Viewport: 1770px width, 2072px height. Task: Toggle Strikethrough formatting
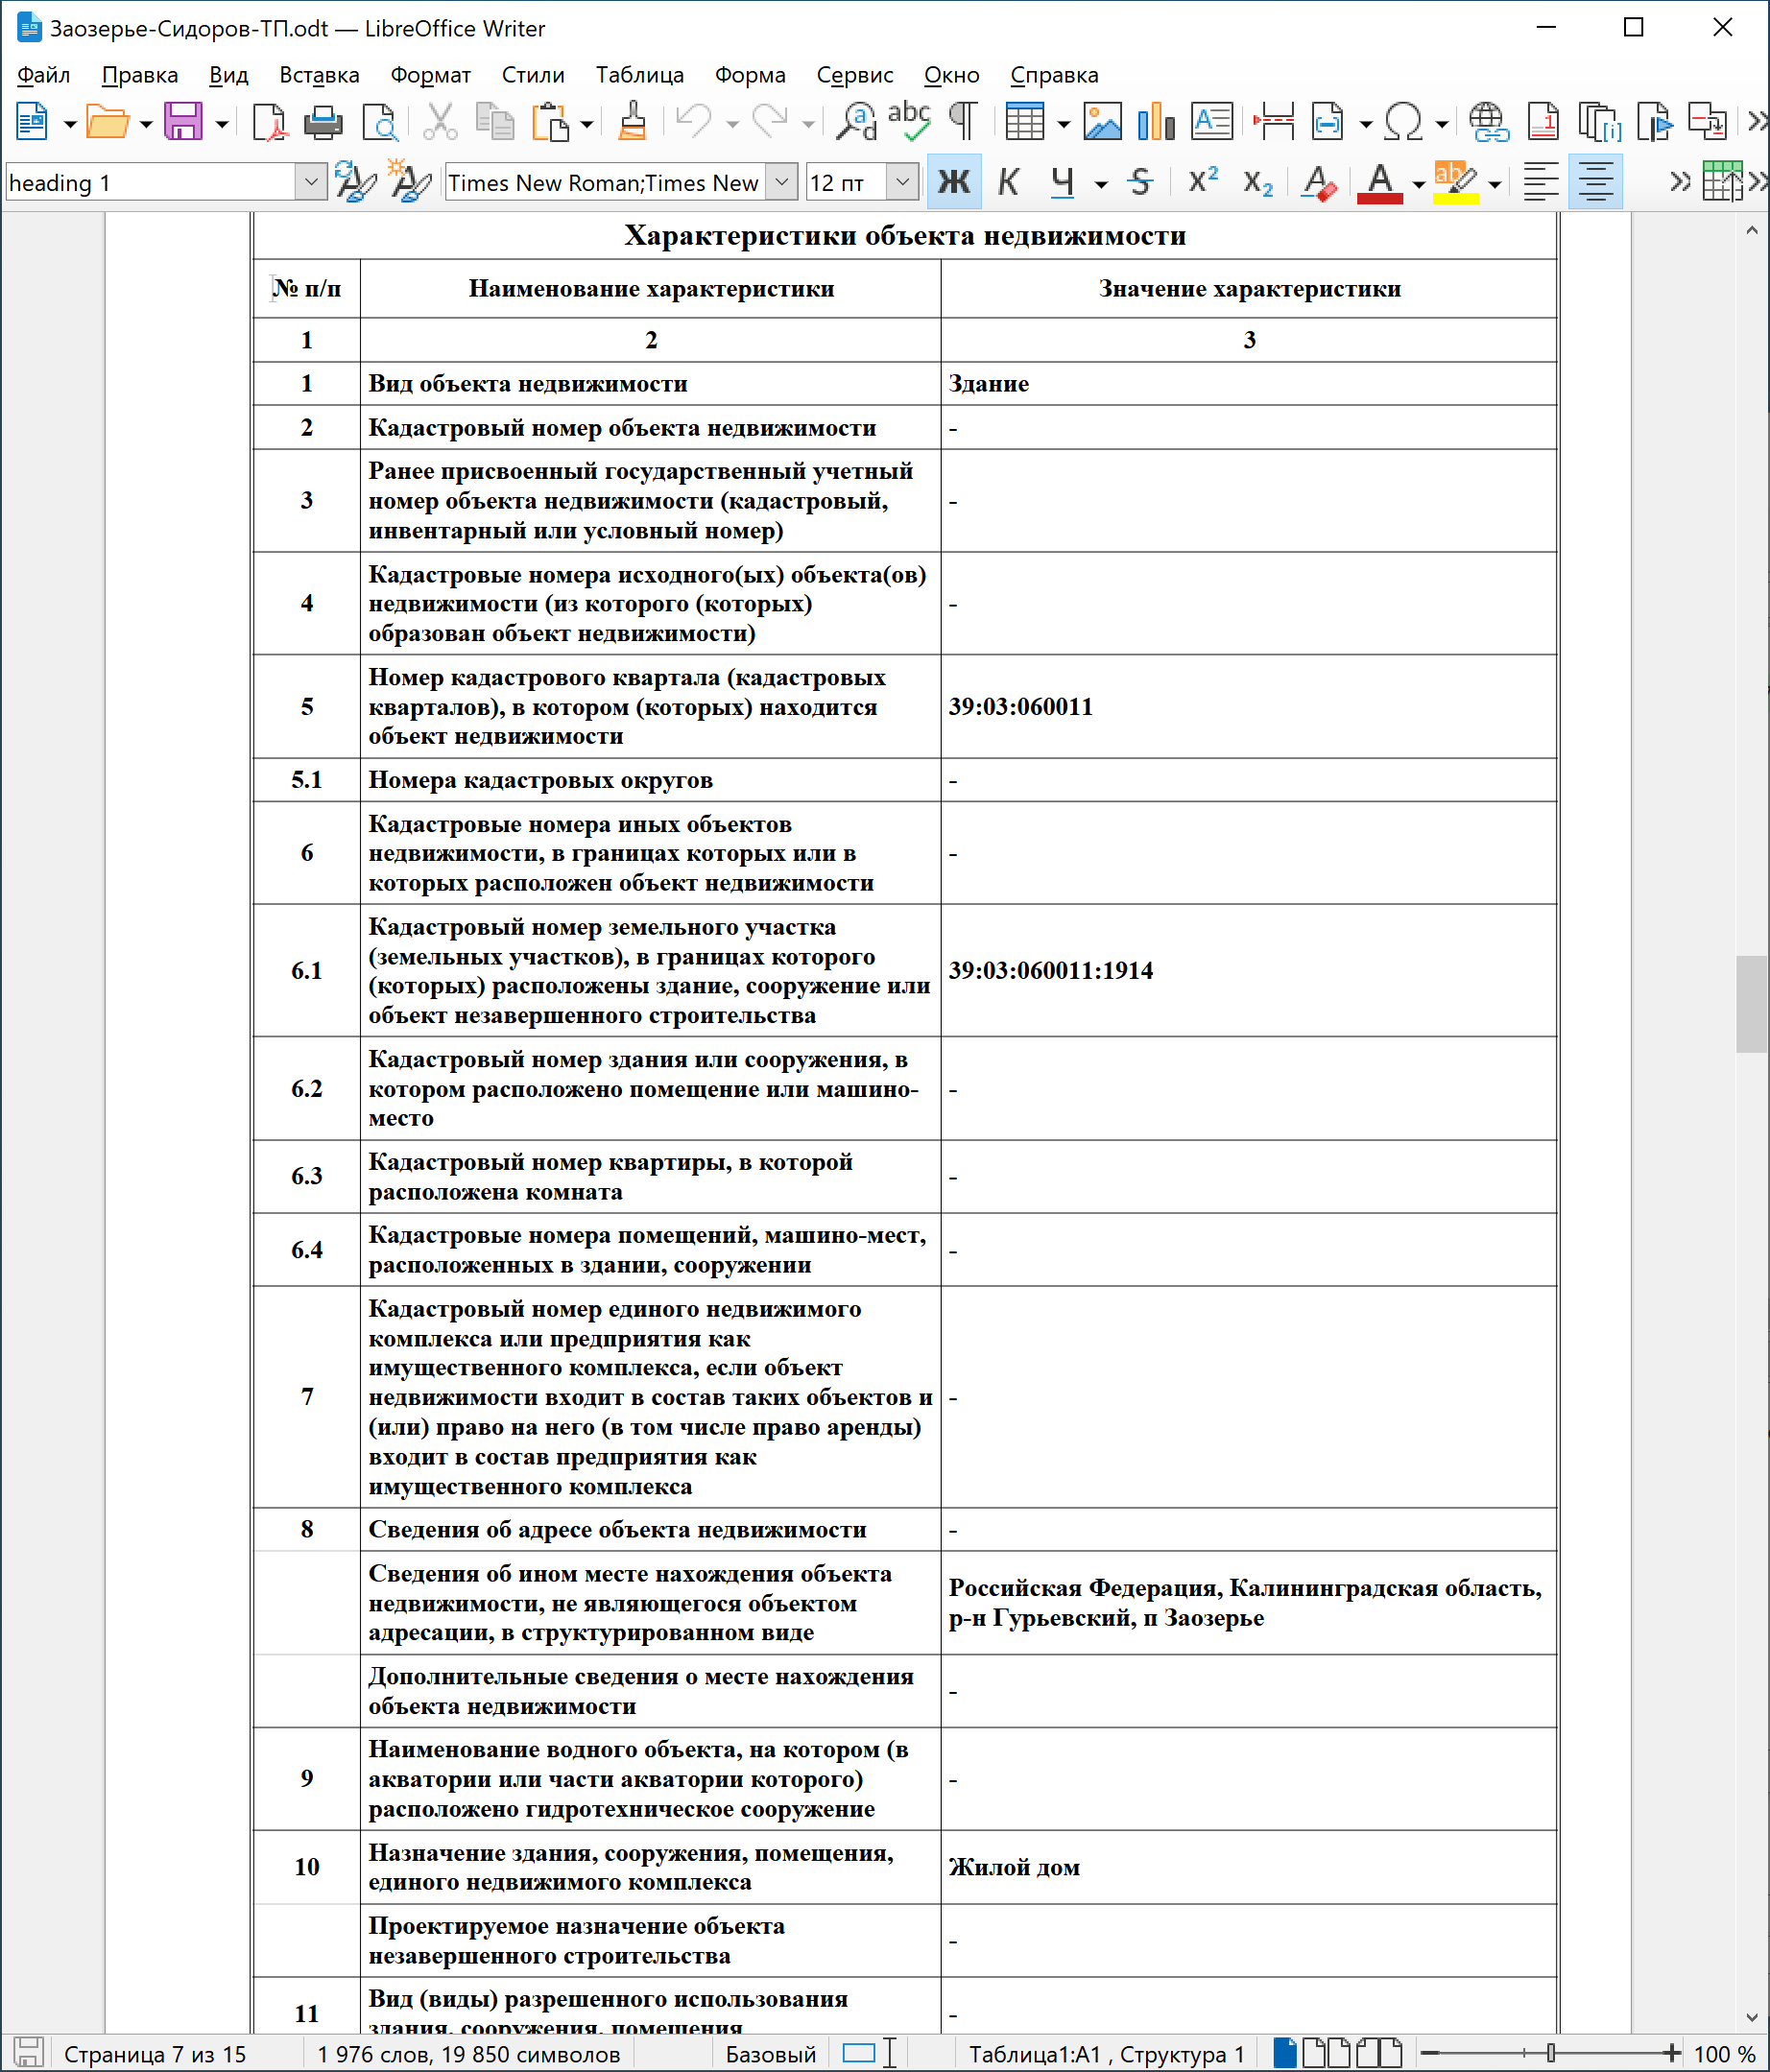[x=1140, y=182]
